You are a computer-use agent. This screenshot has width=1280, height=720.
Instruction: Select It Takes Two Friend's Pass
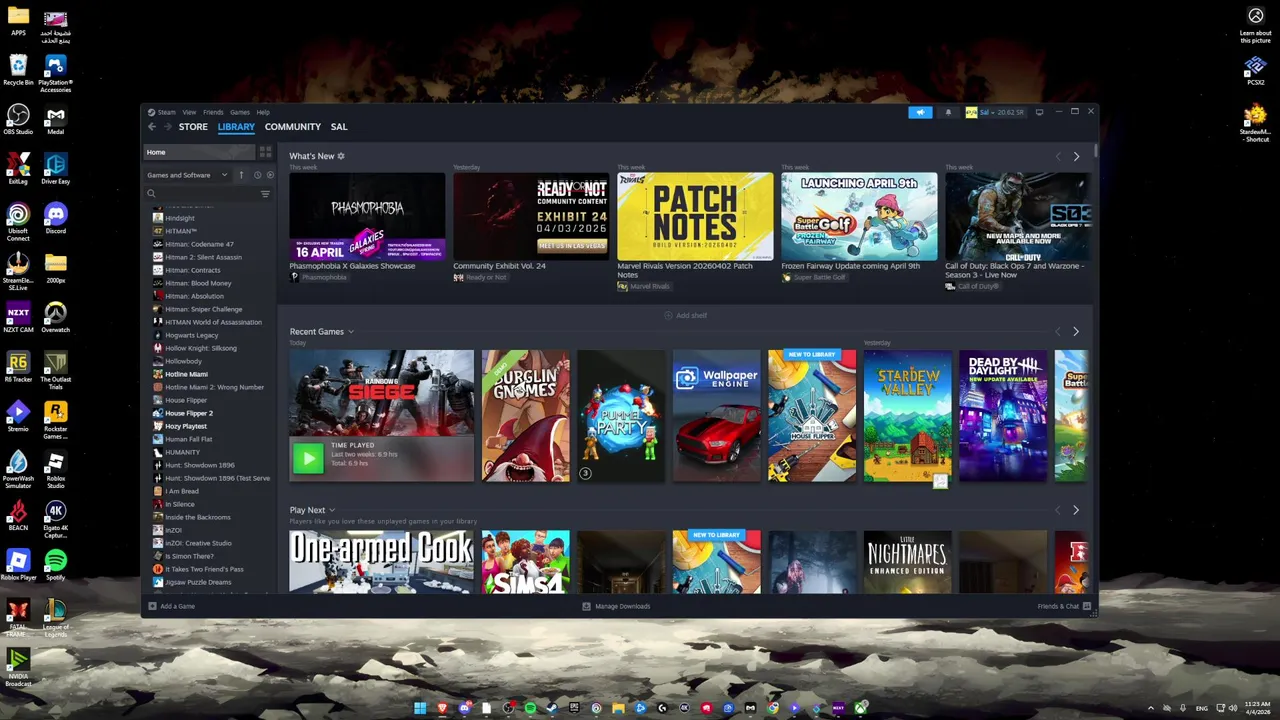pyautogui.click(x=204, y=569)
